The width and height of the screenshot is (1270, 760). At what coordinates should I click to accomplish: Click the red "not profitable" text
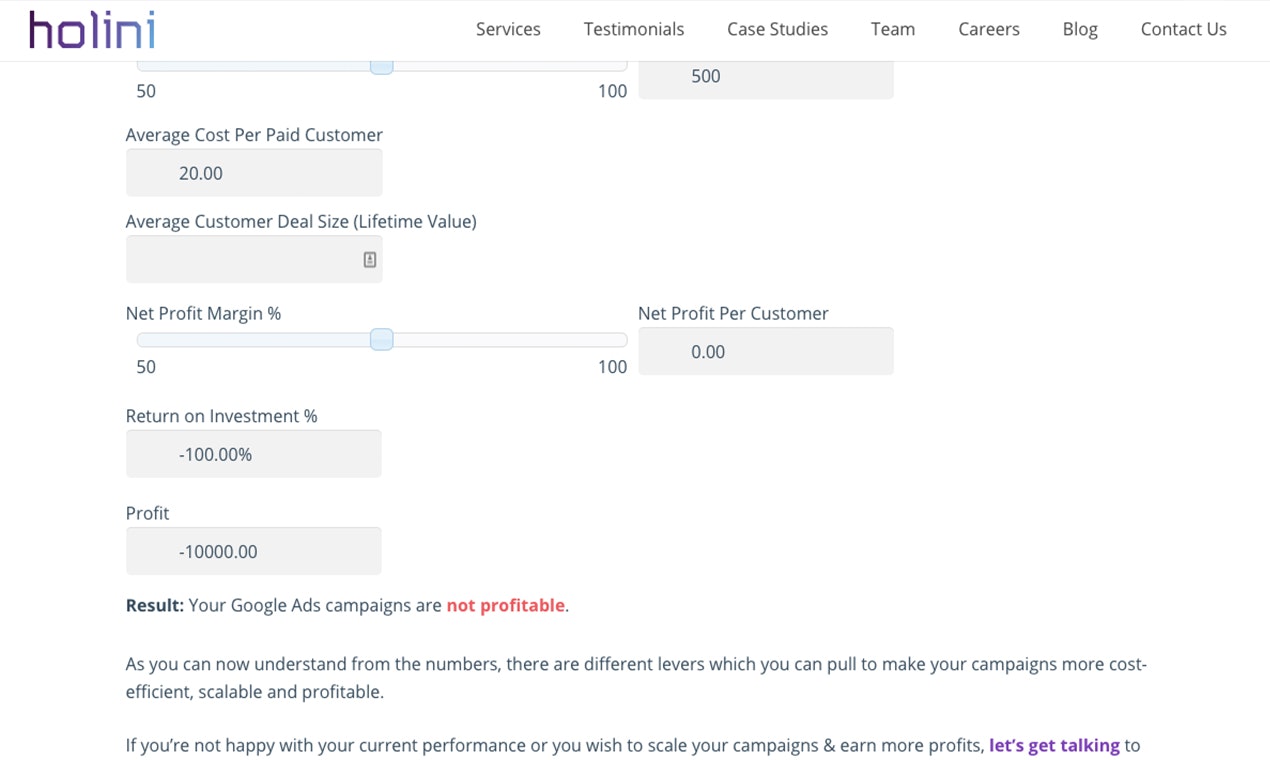505,605
